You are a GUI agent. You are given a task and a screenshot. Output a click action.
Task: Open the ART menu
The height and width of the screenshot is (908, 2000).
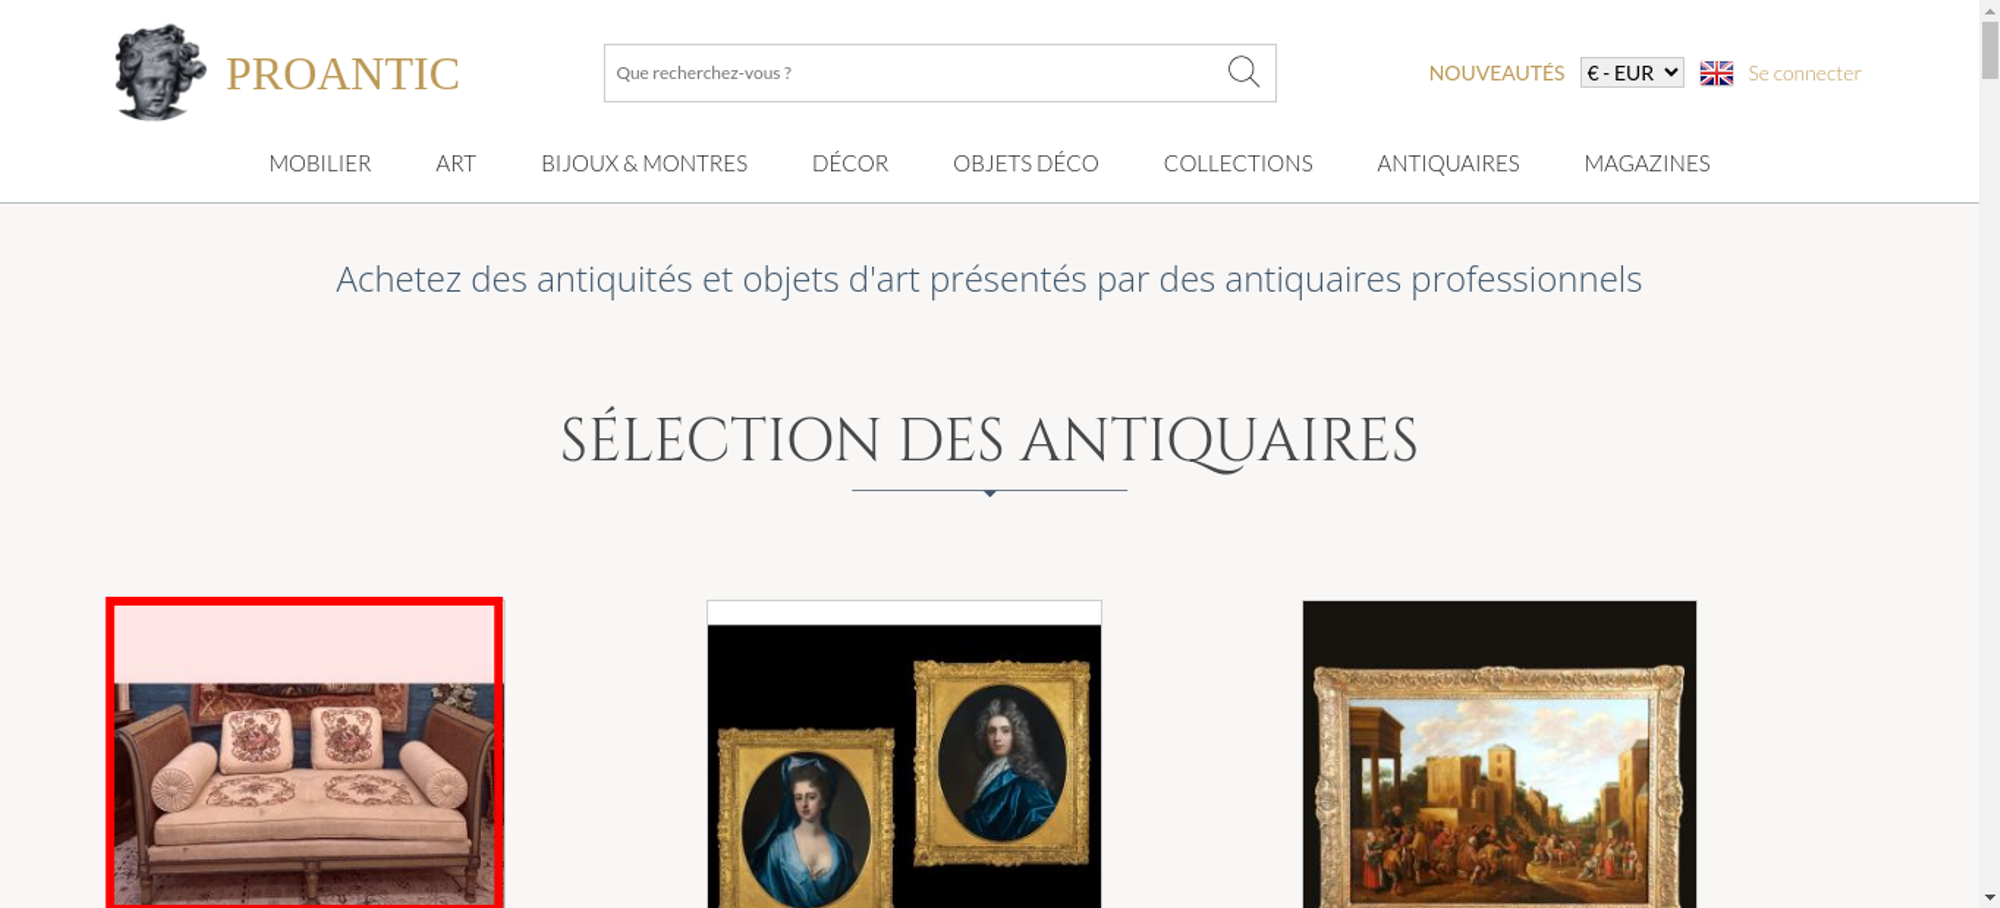(456, 163)
